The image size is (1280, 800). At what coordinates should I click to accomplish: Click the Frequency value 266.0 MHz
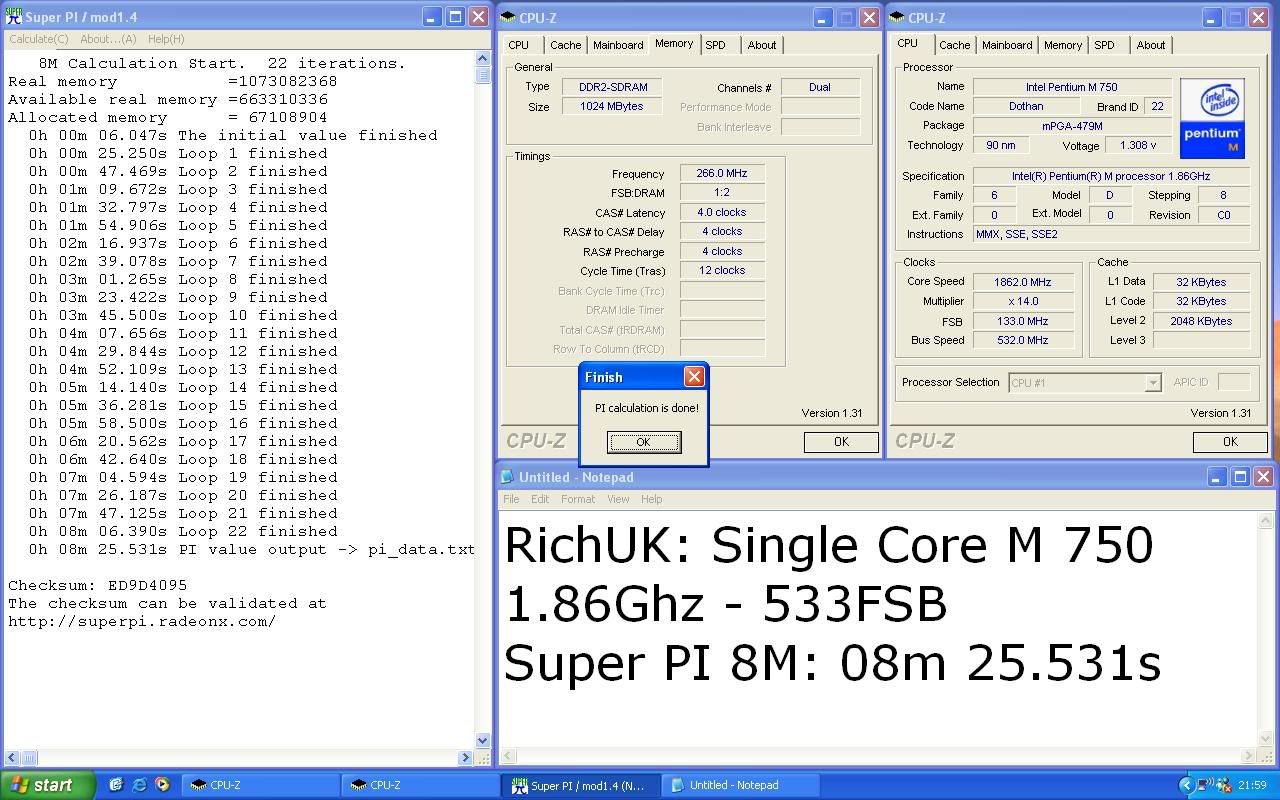(722, 174)
